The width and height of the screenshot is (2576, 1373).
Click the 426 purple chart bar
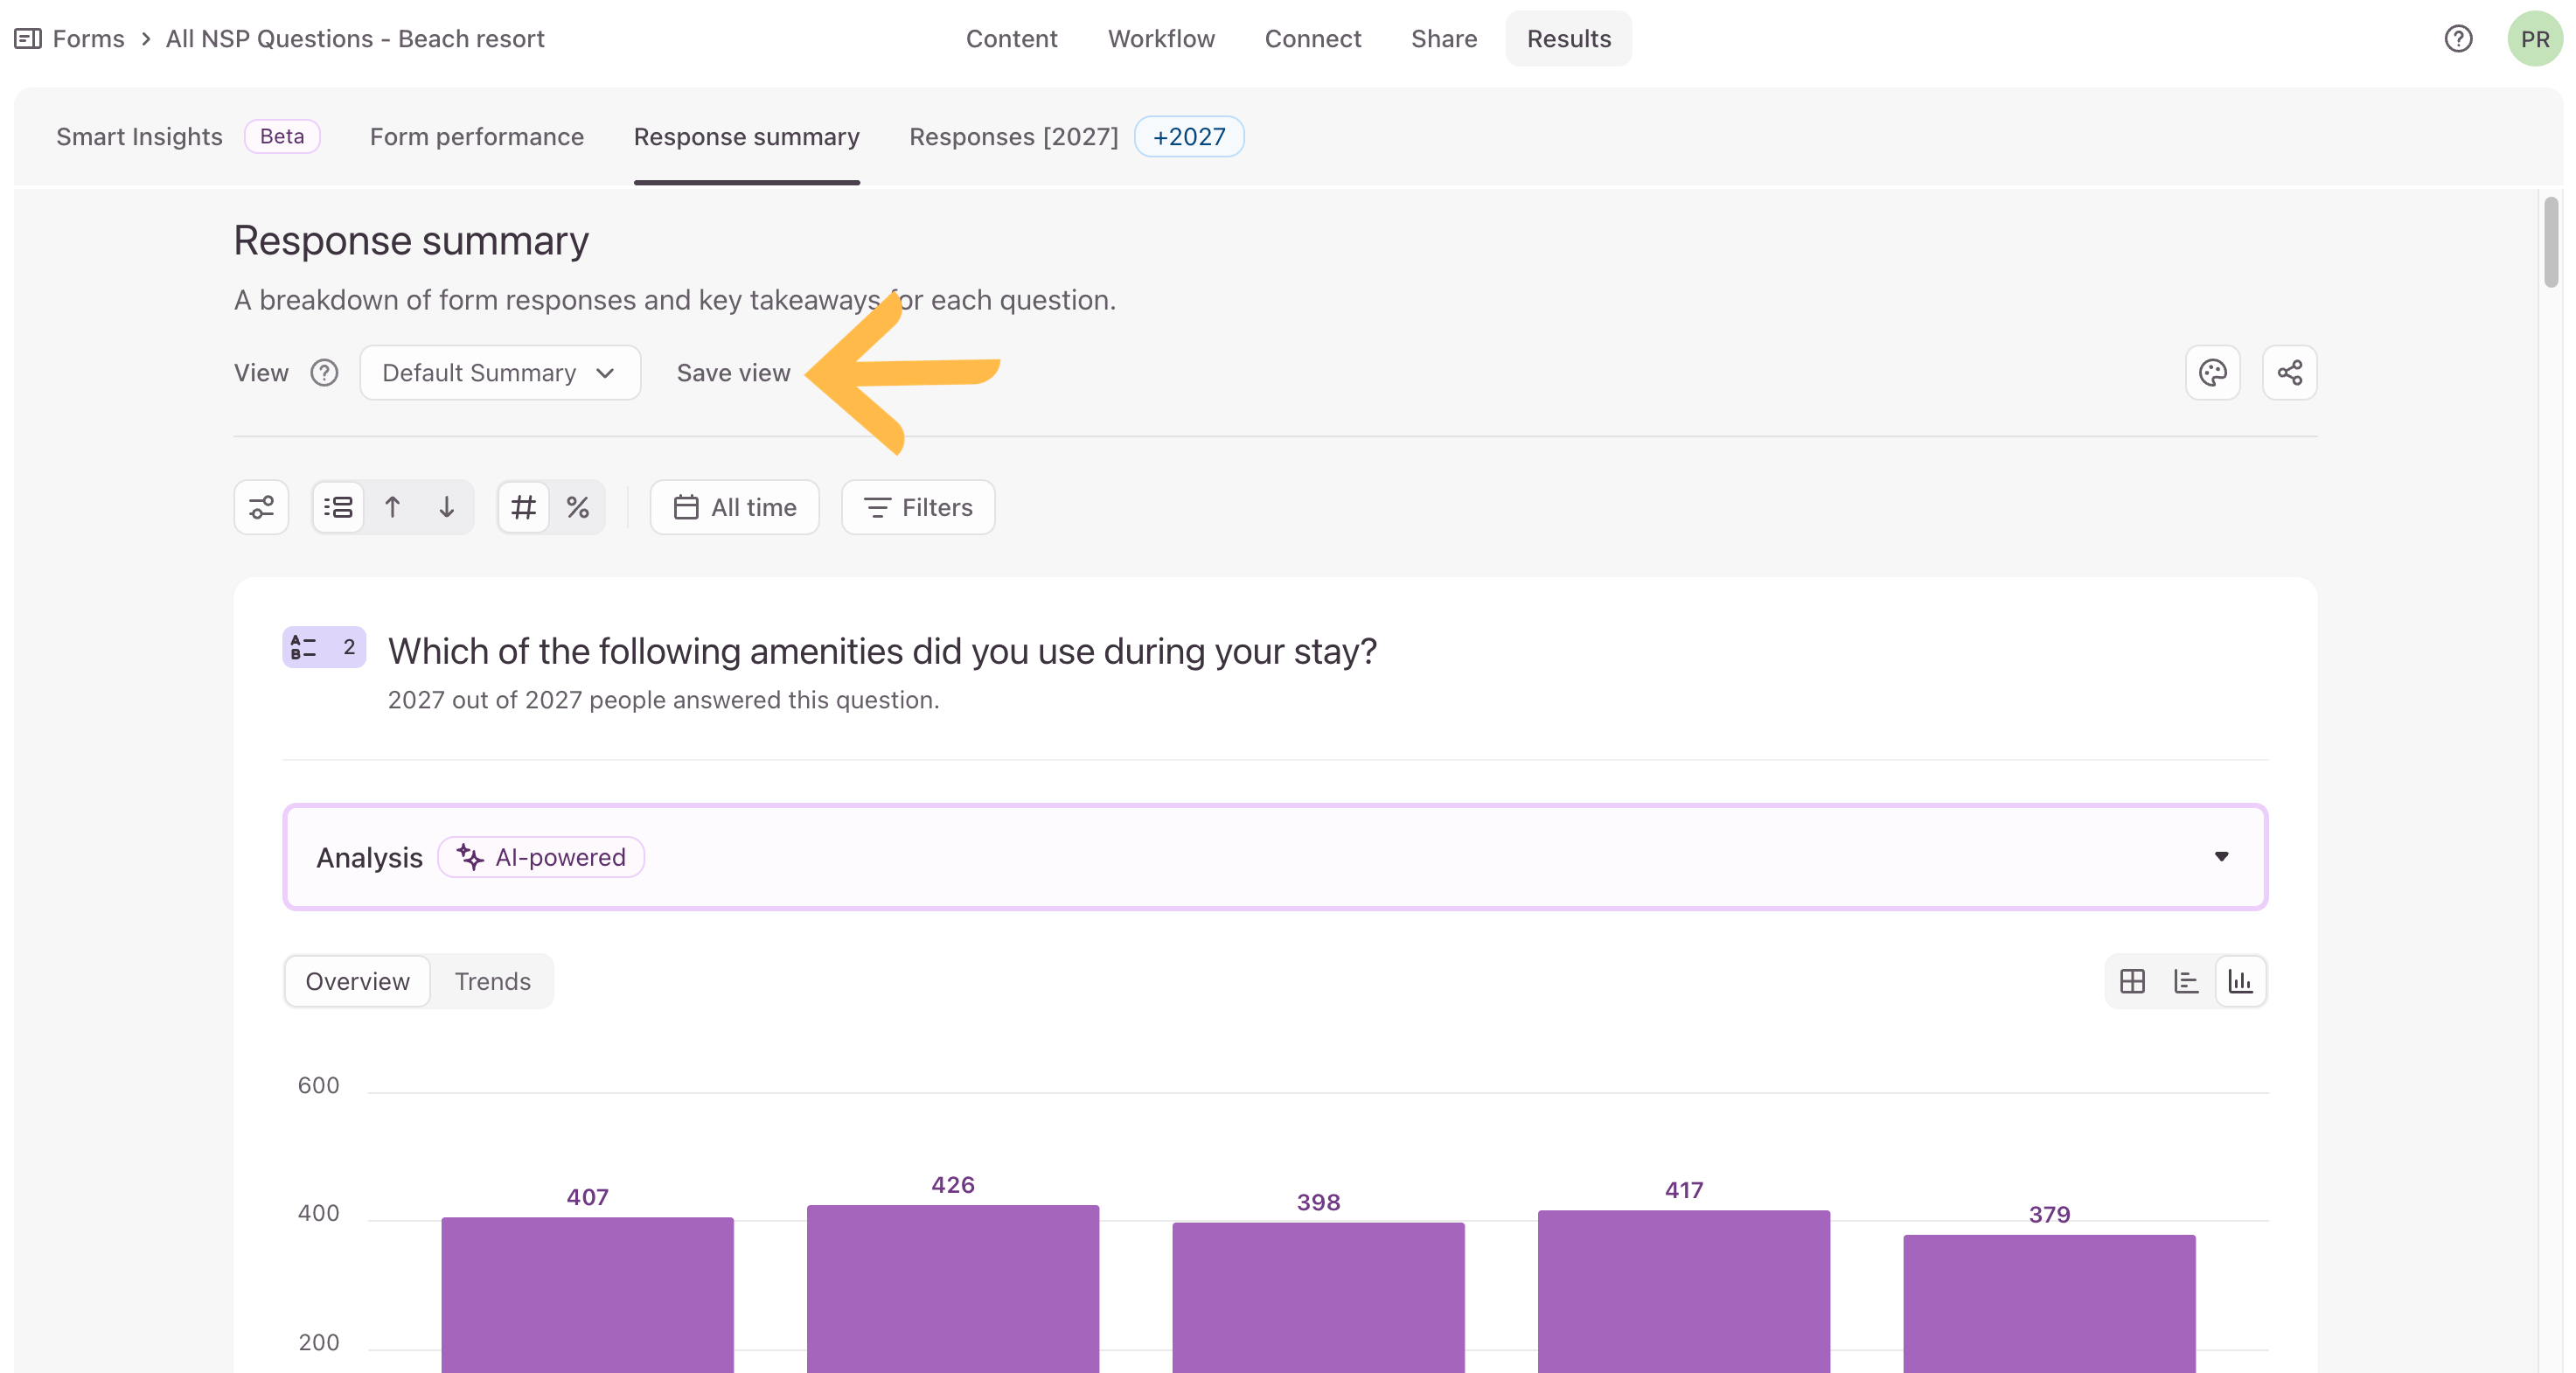click(953, 1288)
